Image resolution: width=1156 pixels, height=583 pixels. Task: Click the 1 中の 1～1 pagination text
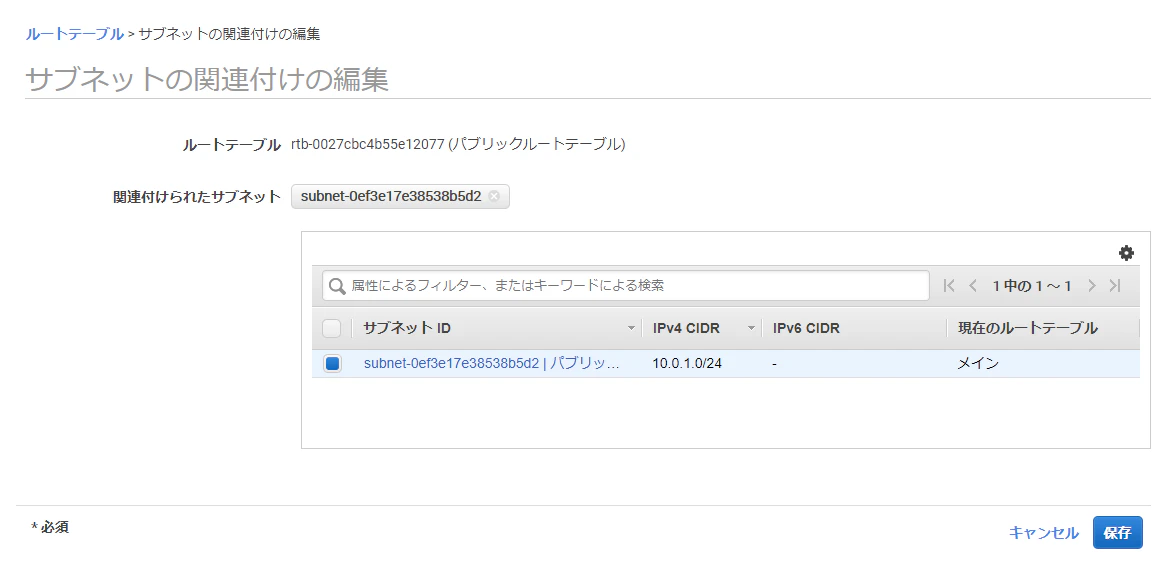click(1032, 286)
